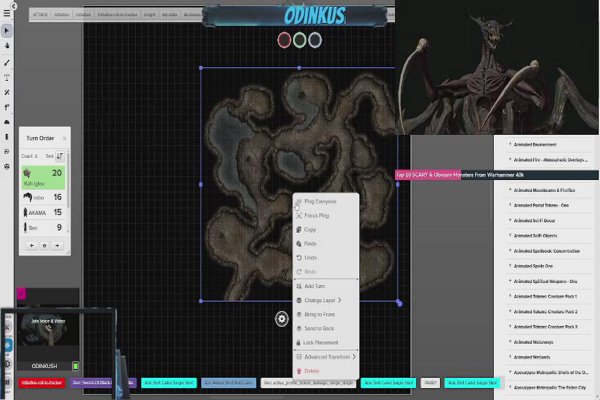Click Join Voice & Video
The image size is (600, 400).
click(48, 321)
